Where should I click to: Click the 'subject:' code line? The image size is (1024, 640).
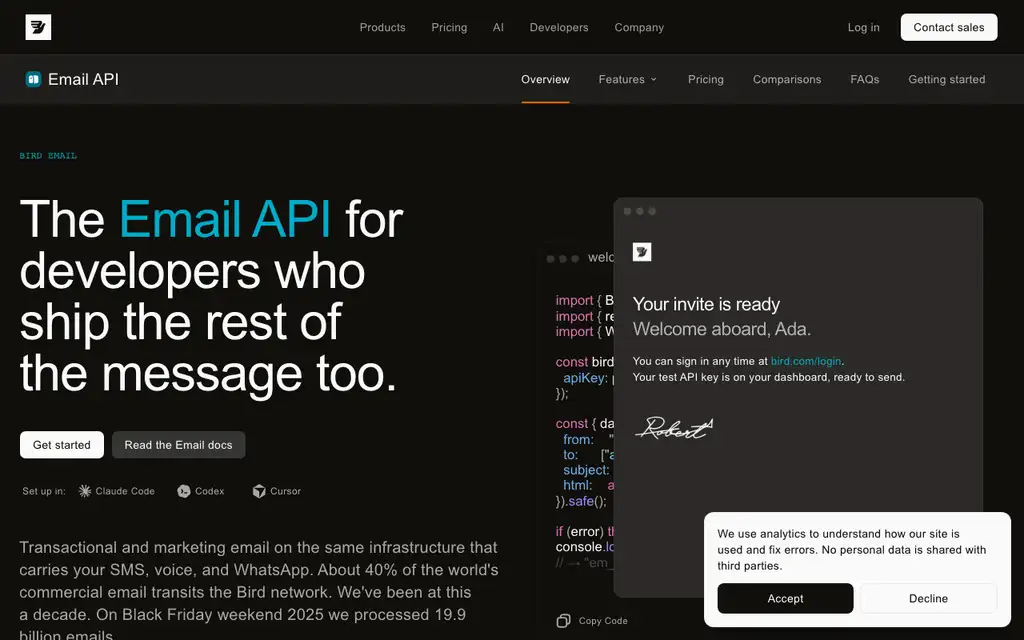(x=586, y=470)
